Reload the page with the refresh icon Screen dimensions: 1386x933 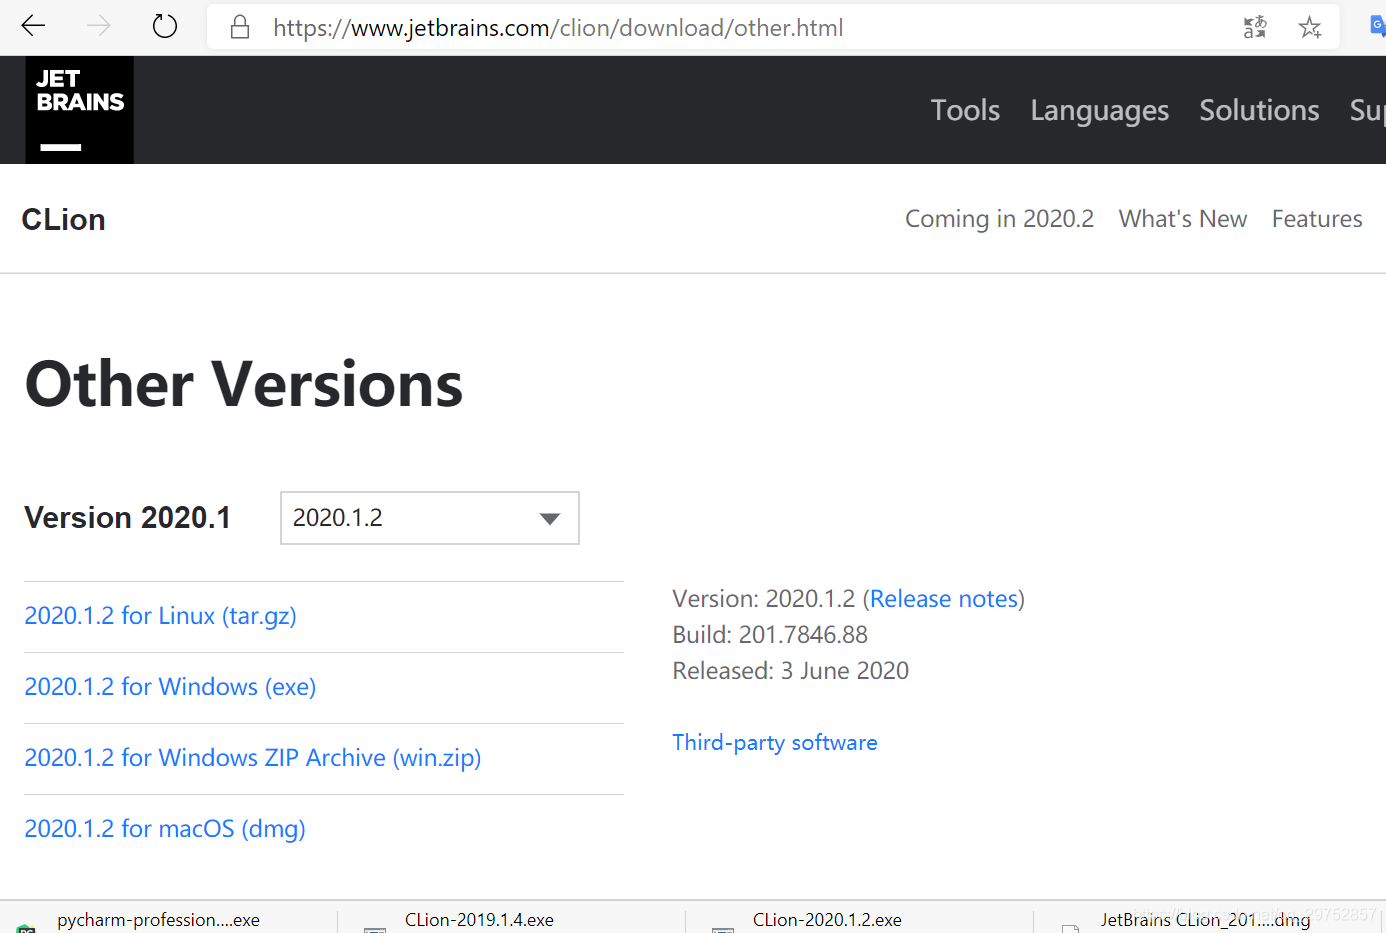click(x=165, y=26)
